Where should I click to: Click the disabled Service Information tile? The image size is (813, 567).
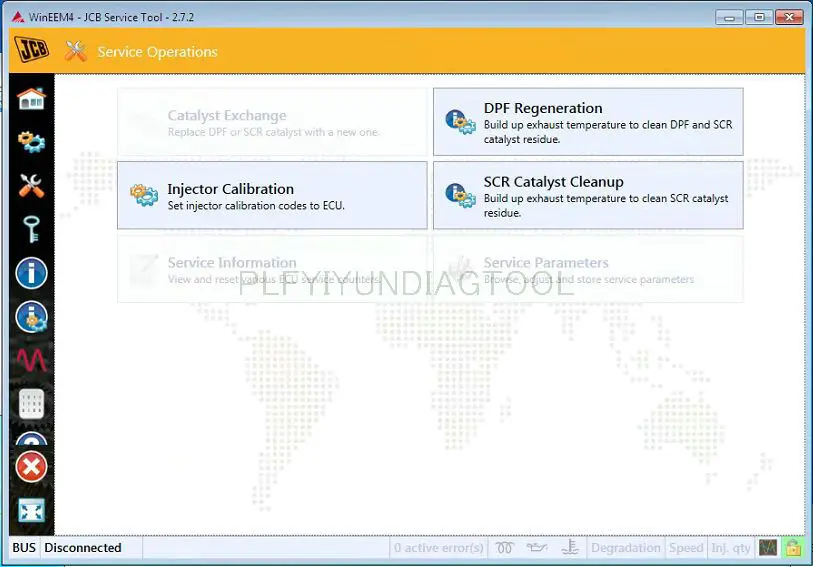[272, 269]
